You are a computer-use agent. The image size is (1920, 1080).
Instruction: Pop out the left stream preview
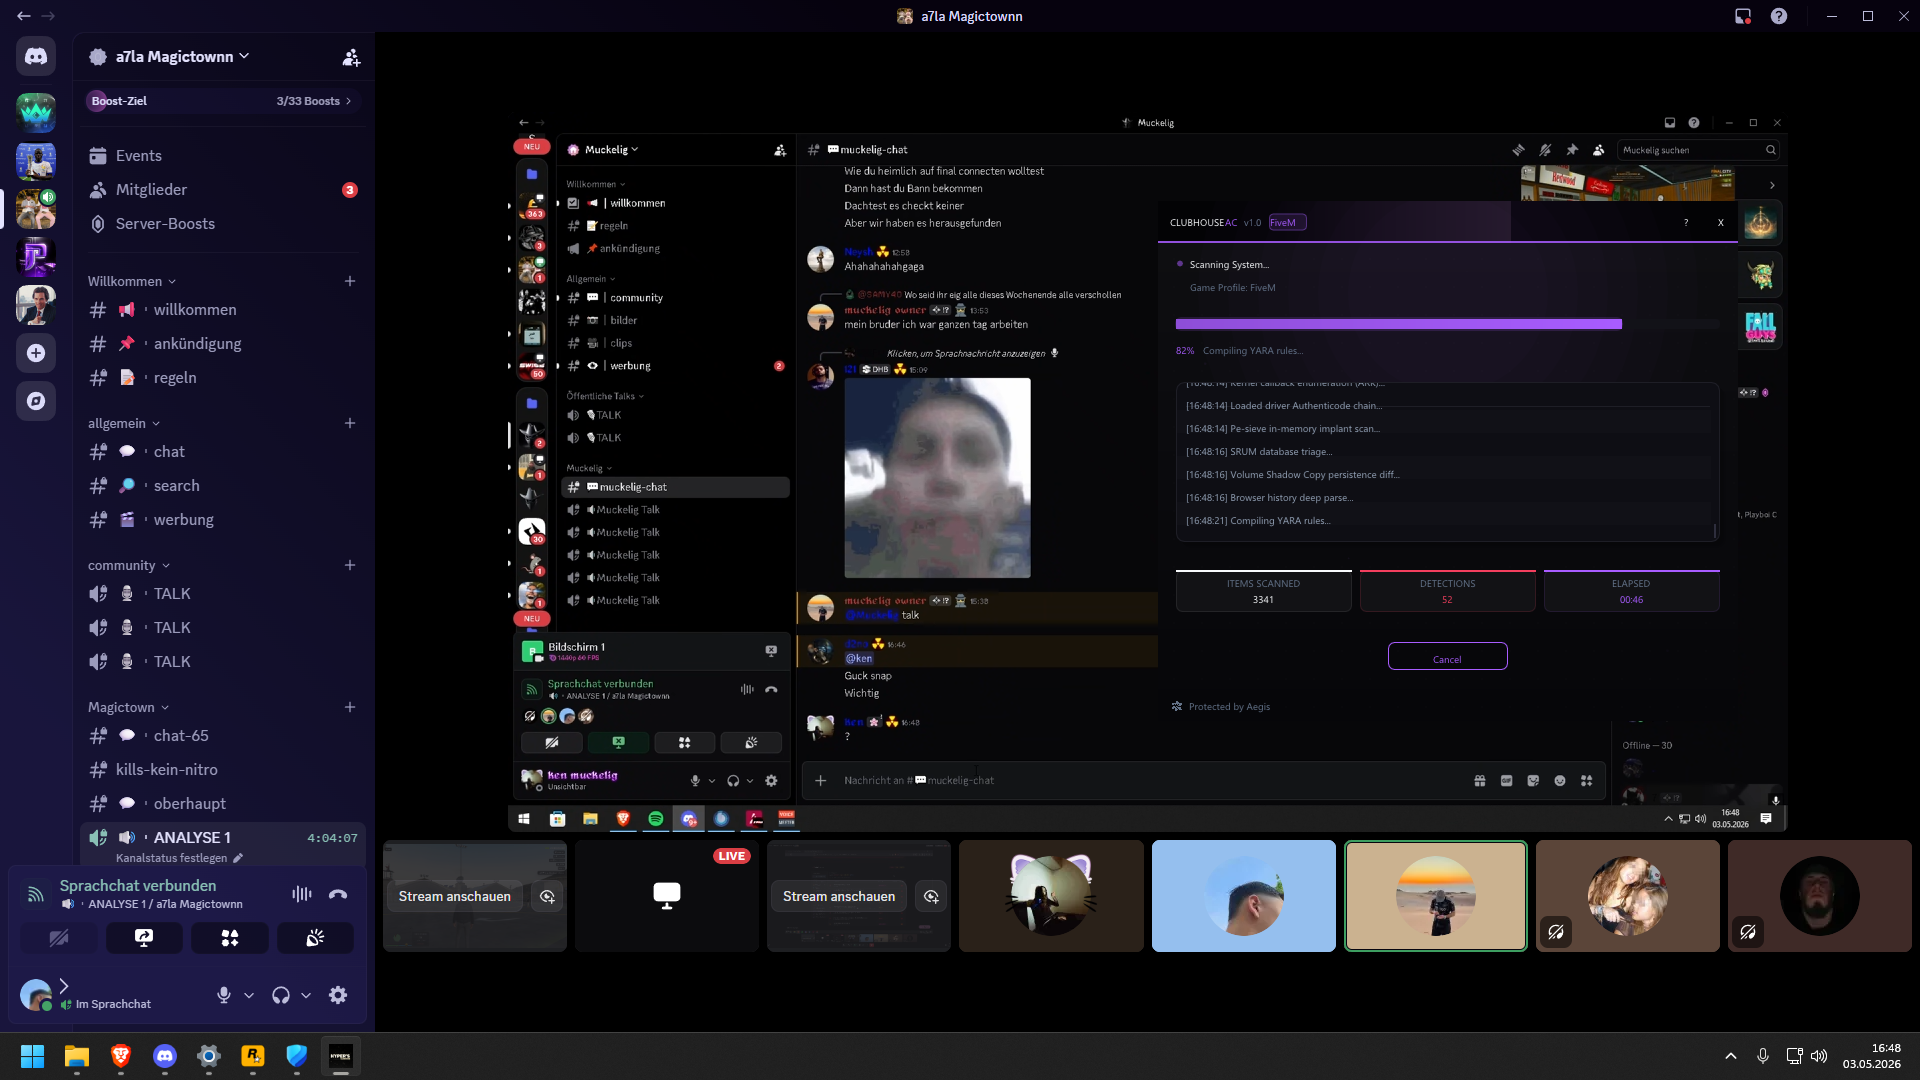tap(547, 897)
